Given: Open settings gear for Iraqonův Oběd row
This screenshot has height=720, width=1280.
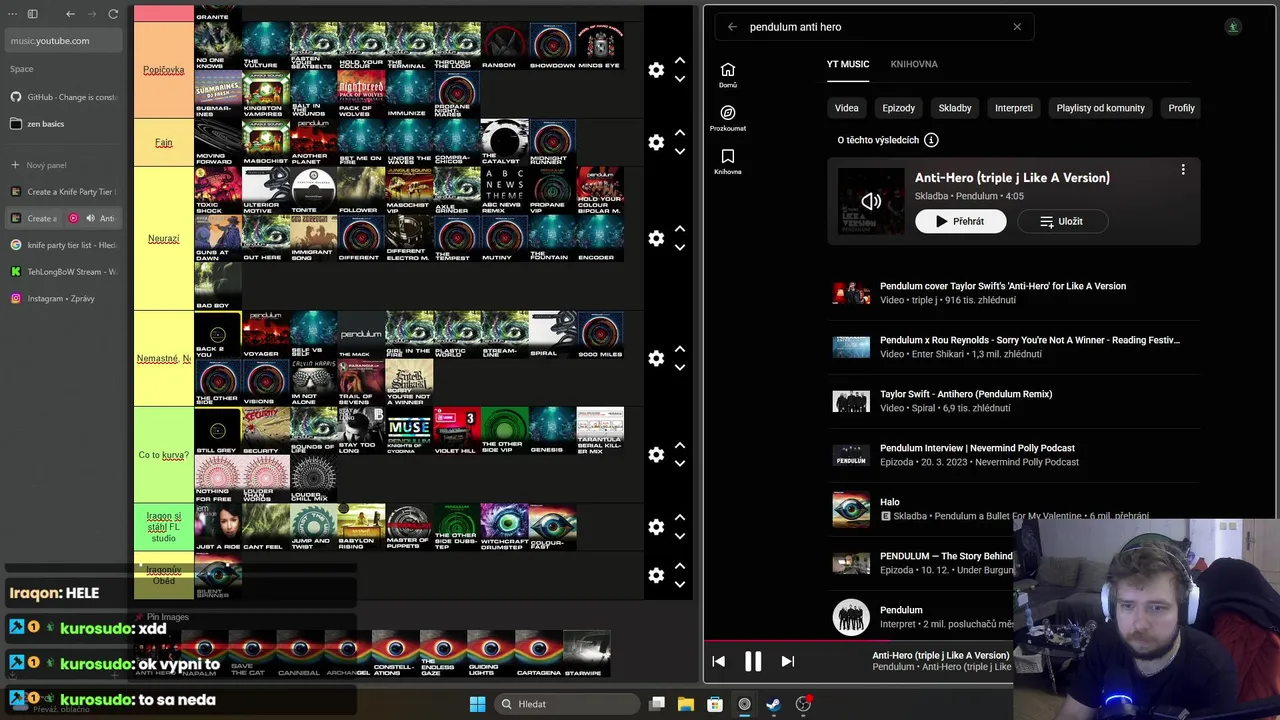Looking at the screenshot, I should pos(656,575).
